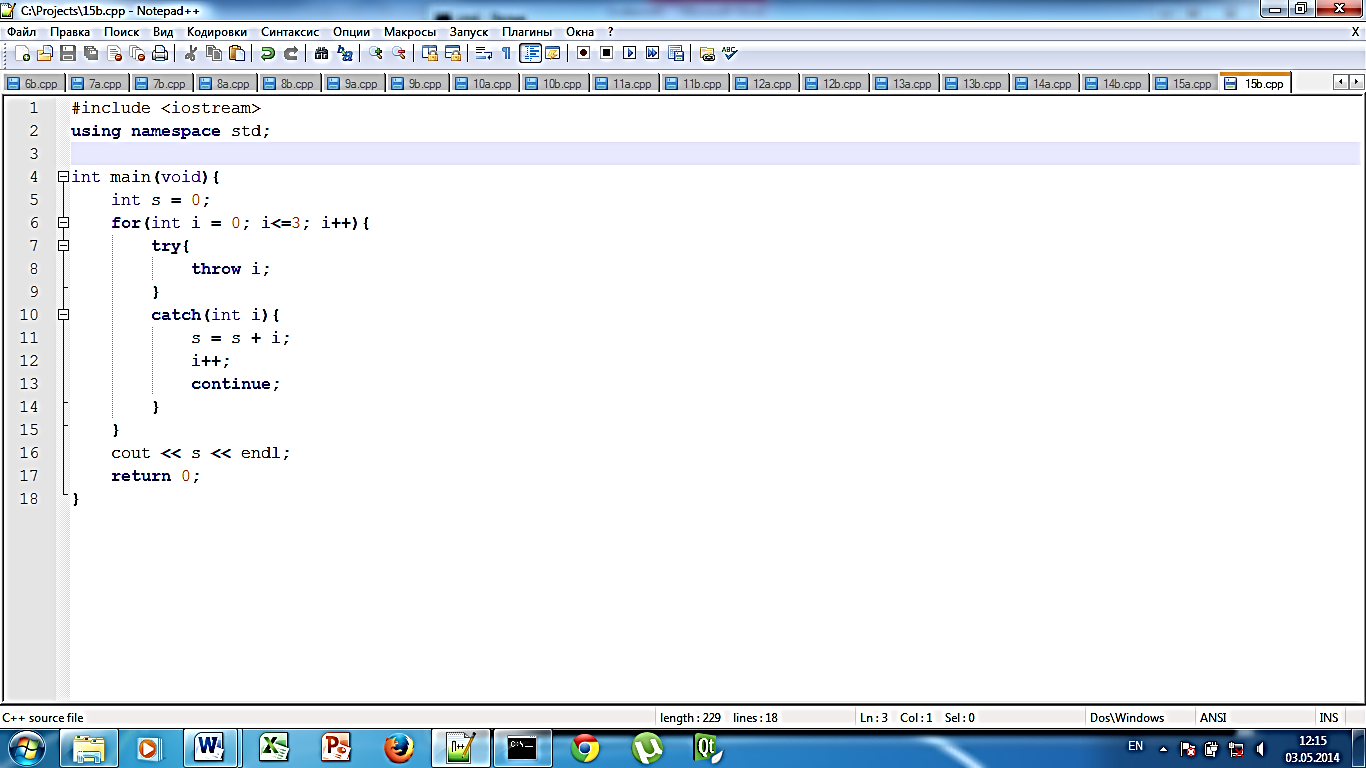
Task: Save the current file with the Save icon
Action: point(68,54)
